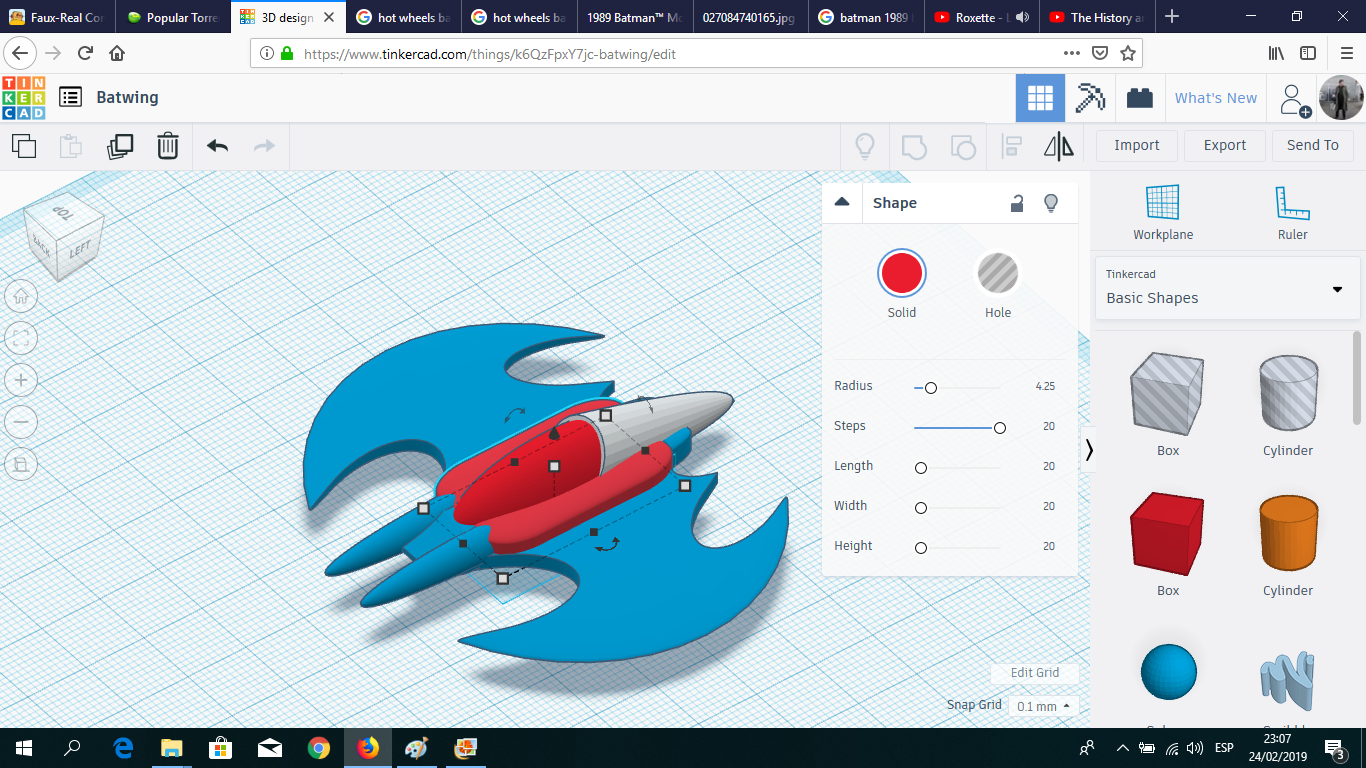Screen dimensions: 1366x768
Task: Invite a collaborator with add-person icon
Action: pyautogui.click(x=1295, y=99)
